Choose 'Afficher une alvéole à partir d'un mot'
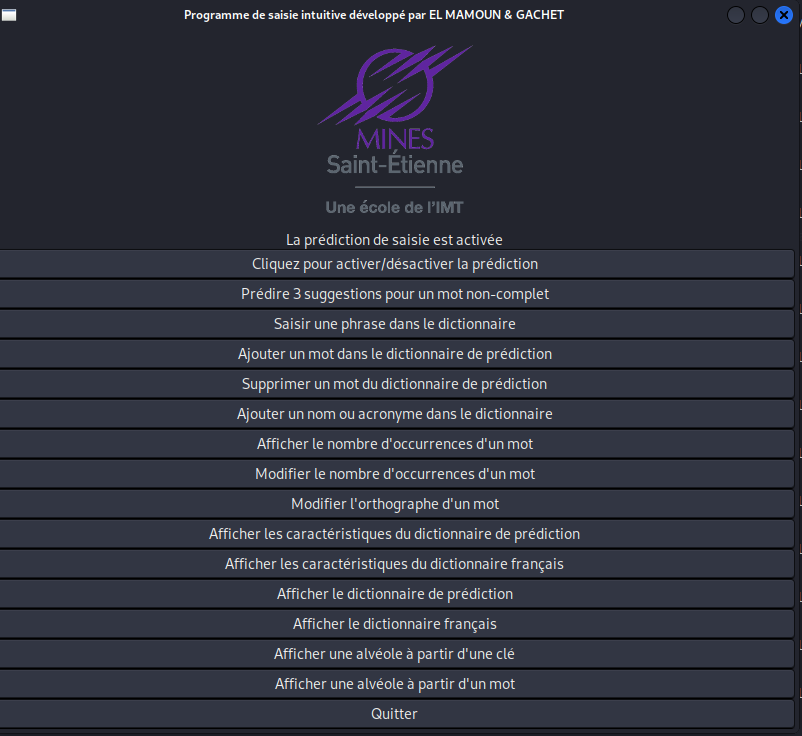Image resolution: width=802 pixels, height=736 pixels. pos(395,684)
